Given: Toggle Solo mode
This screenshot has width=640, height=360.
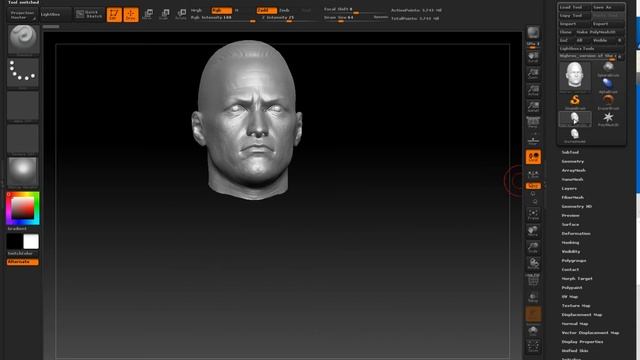Looking at the screenshot, I should (x=533, y=330).
